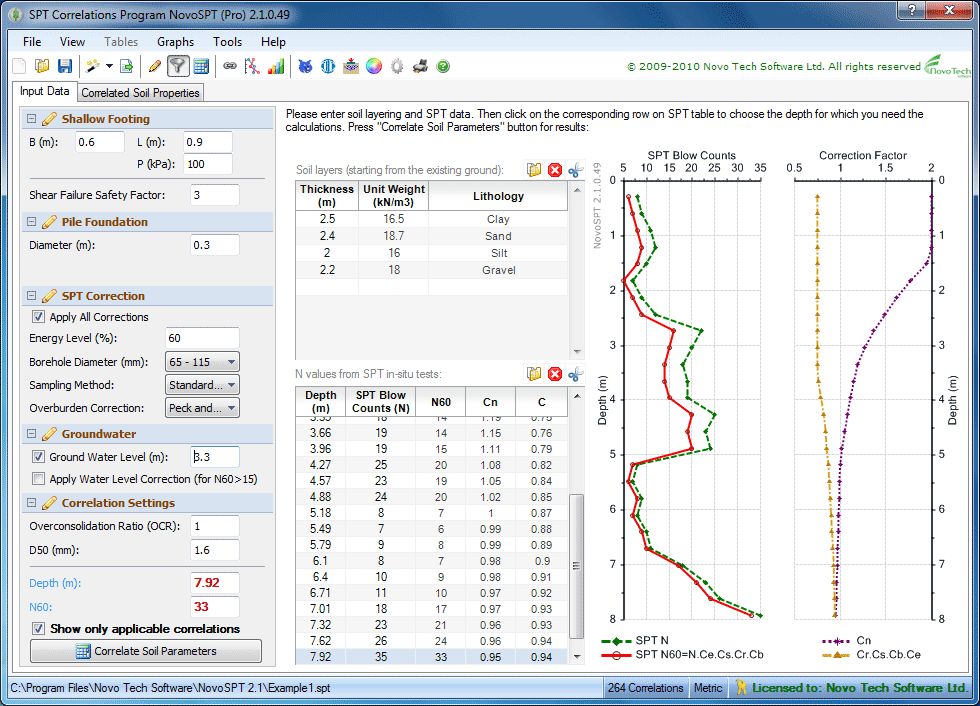The image size is (980, 706).
Task: Open the Tools menu
Action: (228, 41)
